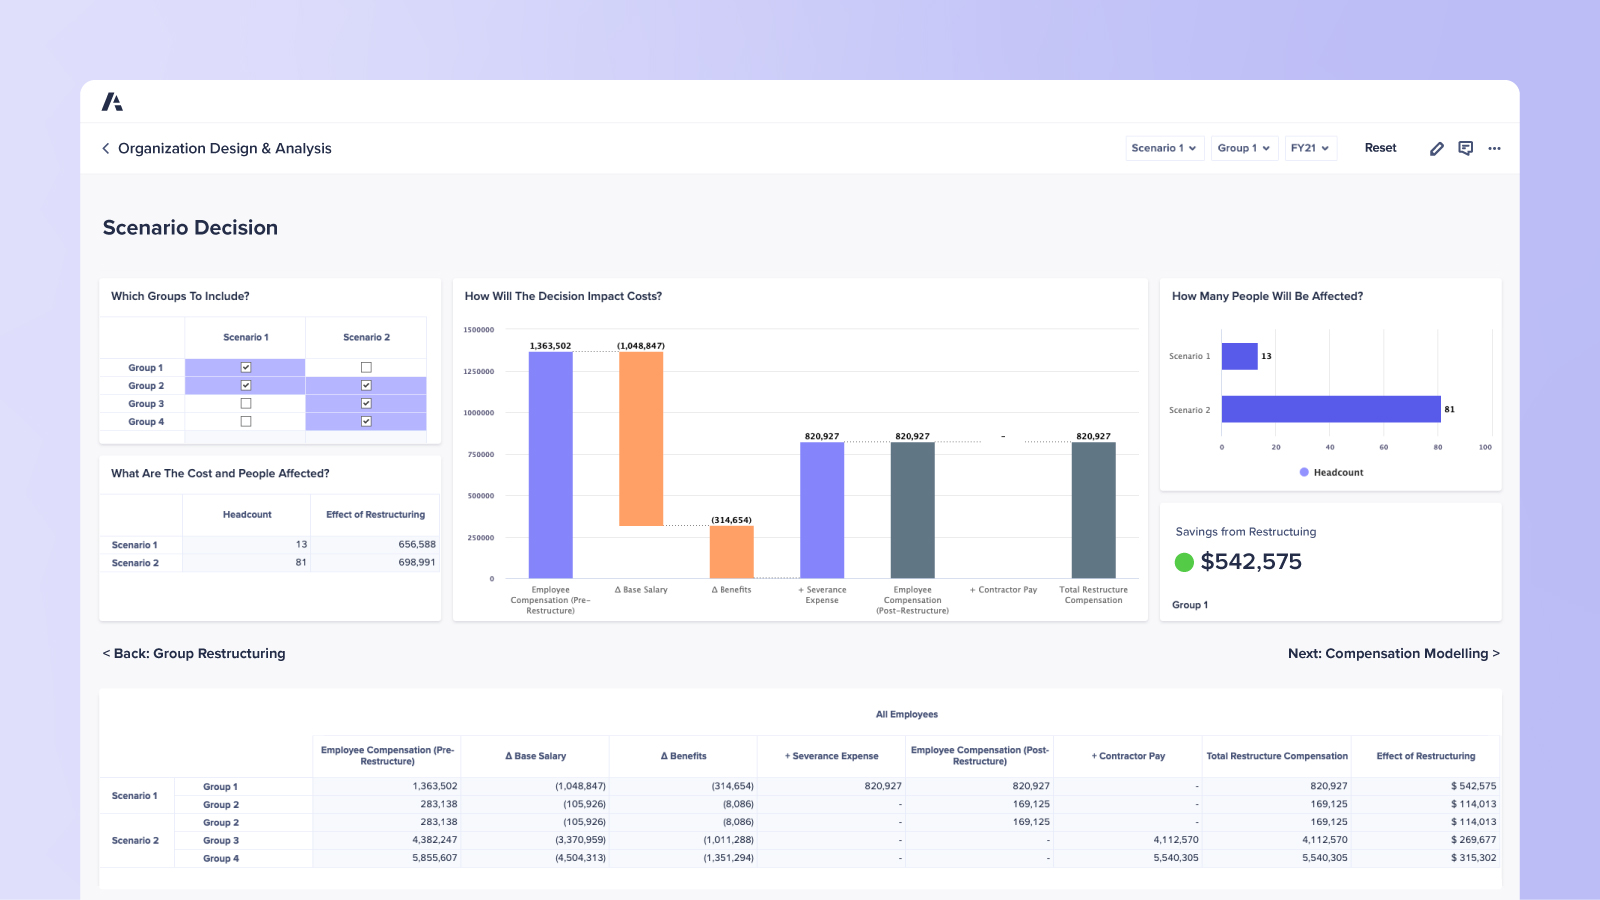Click the Scenario 2 headcount bar showing 81
The image size is (1600, 900).
(1330, 409)
